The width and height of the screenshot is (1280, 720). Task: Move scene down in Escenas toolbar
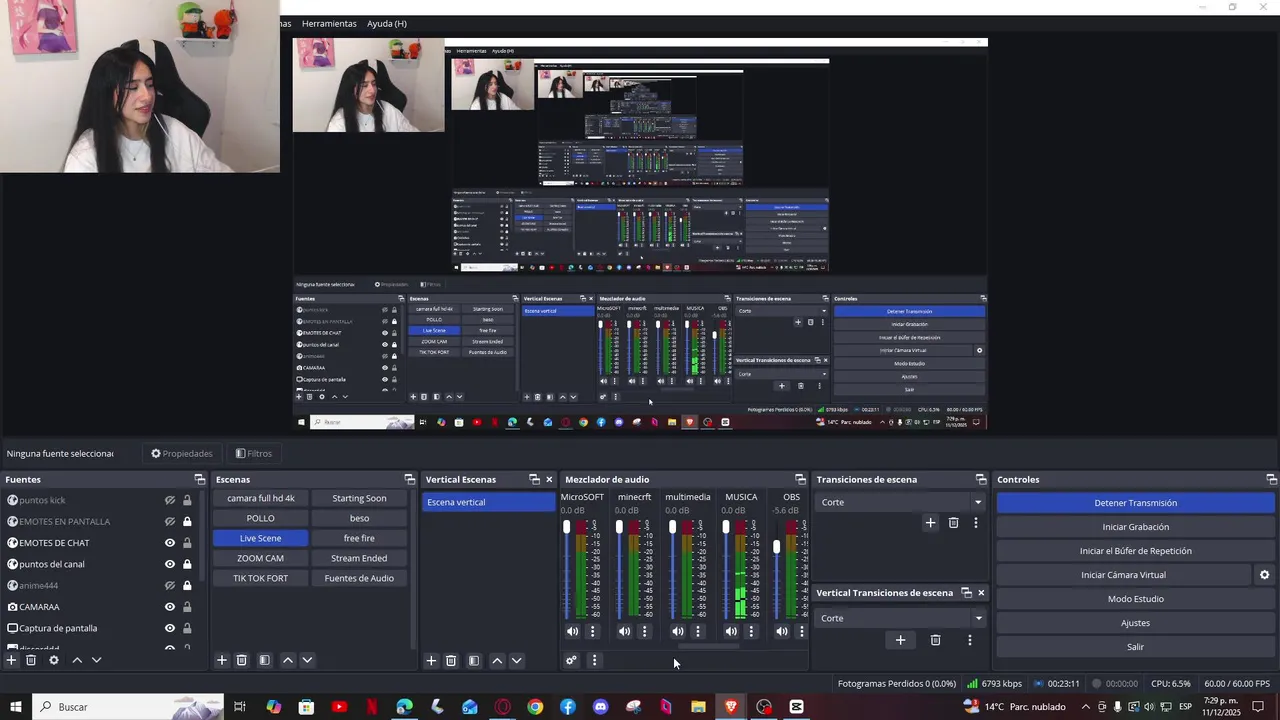pyautogui.click(x=307, y=660)
